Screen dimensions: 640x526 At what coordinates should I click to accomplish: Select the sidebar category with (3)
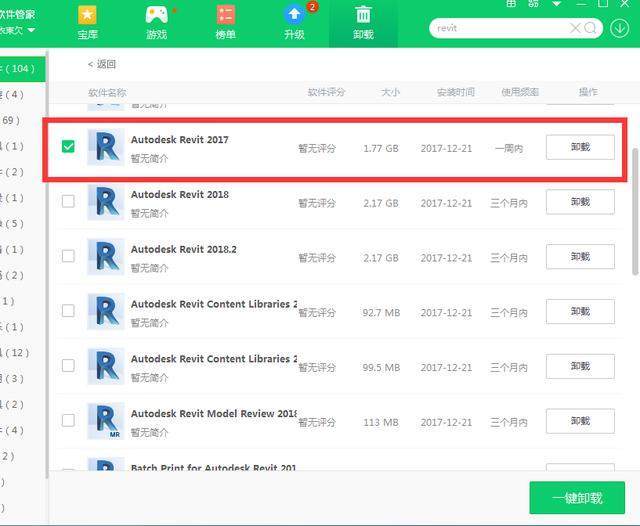[13, 378]
